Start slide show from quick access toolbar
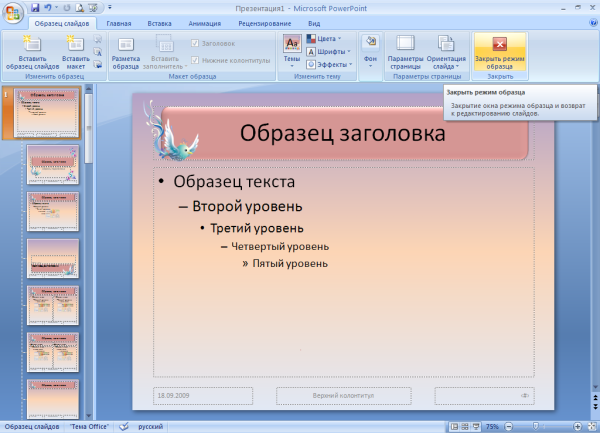This screenshot has height=433, width=600. coord(93,8)
